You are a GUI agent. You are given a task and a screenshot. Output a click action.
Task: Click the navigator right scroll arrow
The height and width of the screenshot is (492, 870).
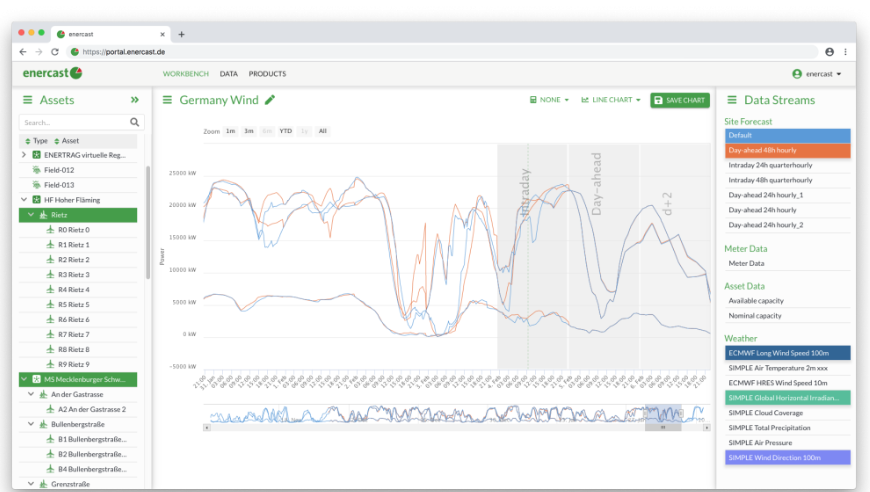pyautogui.click(x=706, y=428)
